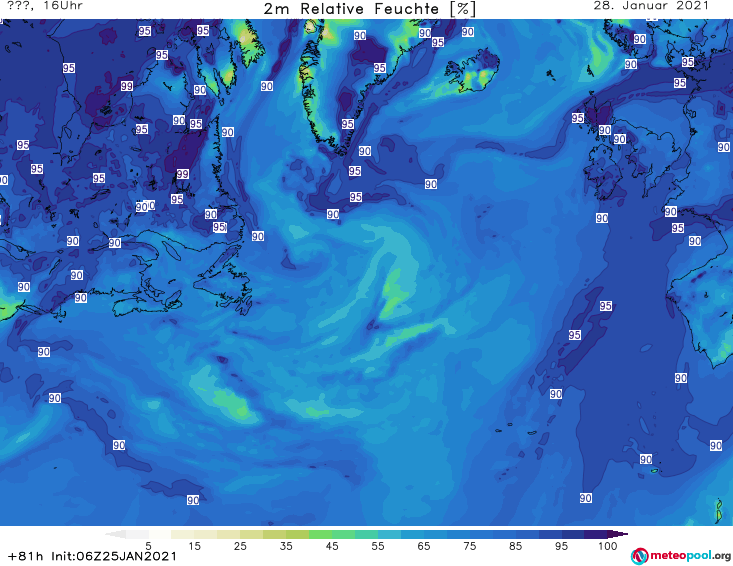Image resolution: width=733 pixels, height=566 pixels.
Task: Click the legend value '85'
Action: pos(515,546)
